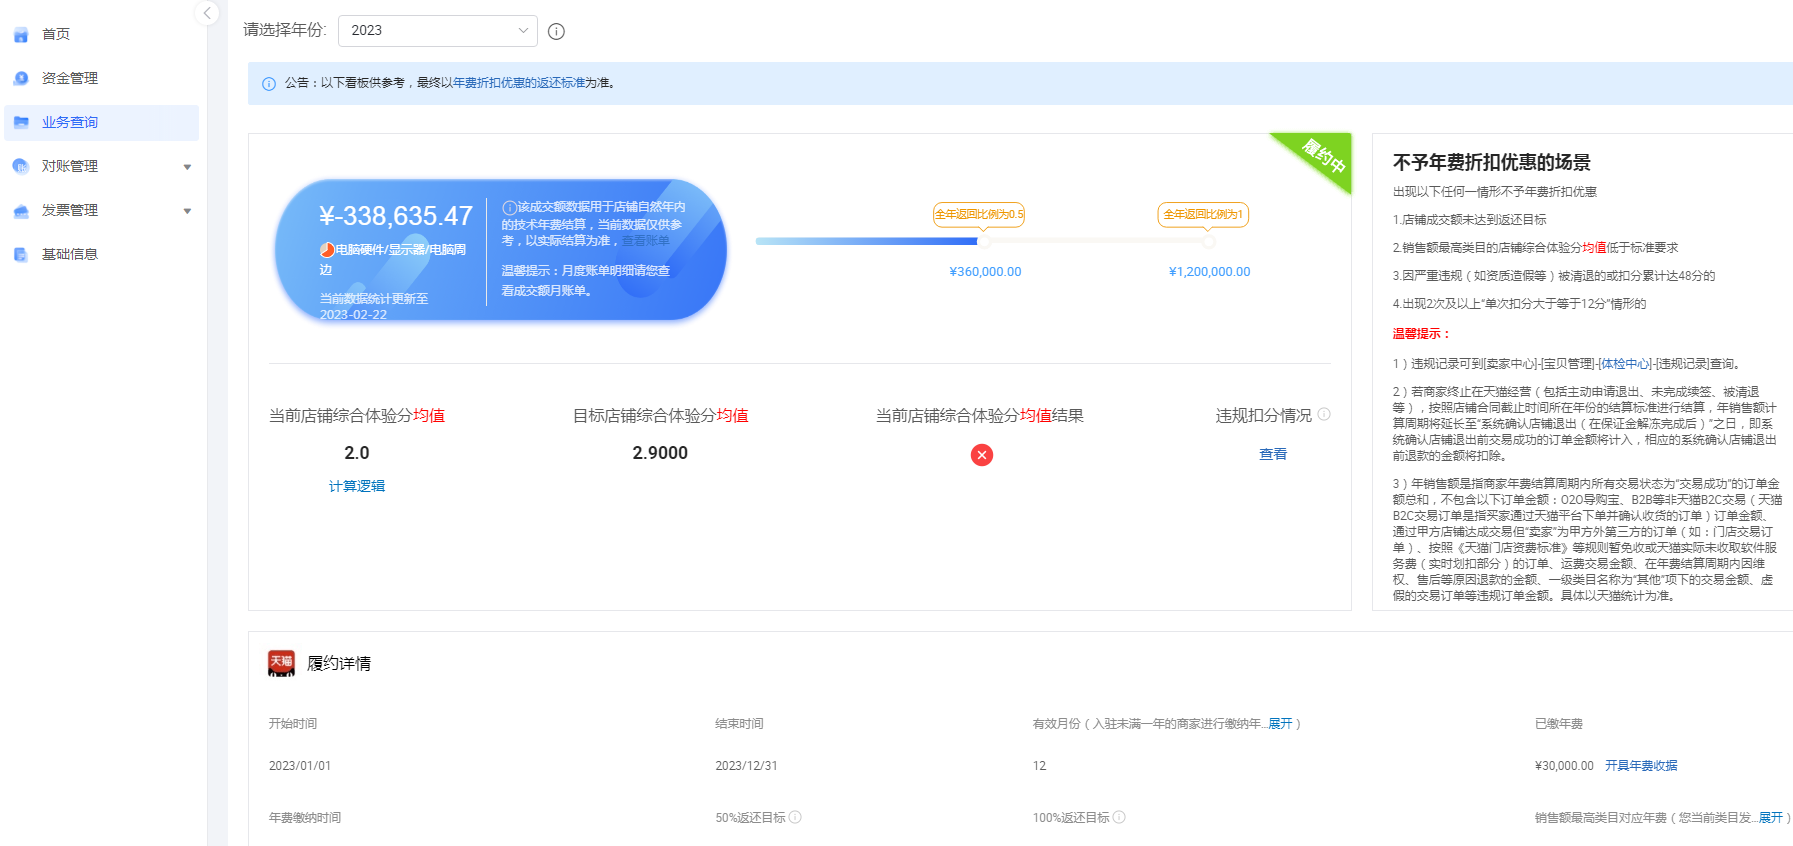The width and height of the screenshot is (1793, 846).
Task: Click the current score value 2.0
Action: click(x=357, y=453)
